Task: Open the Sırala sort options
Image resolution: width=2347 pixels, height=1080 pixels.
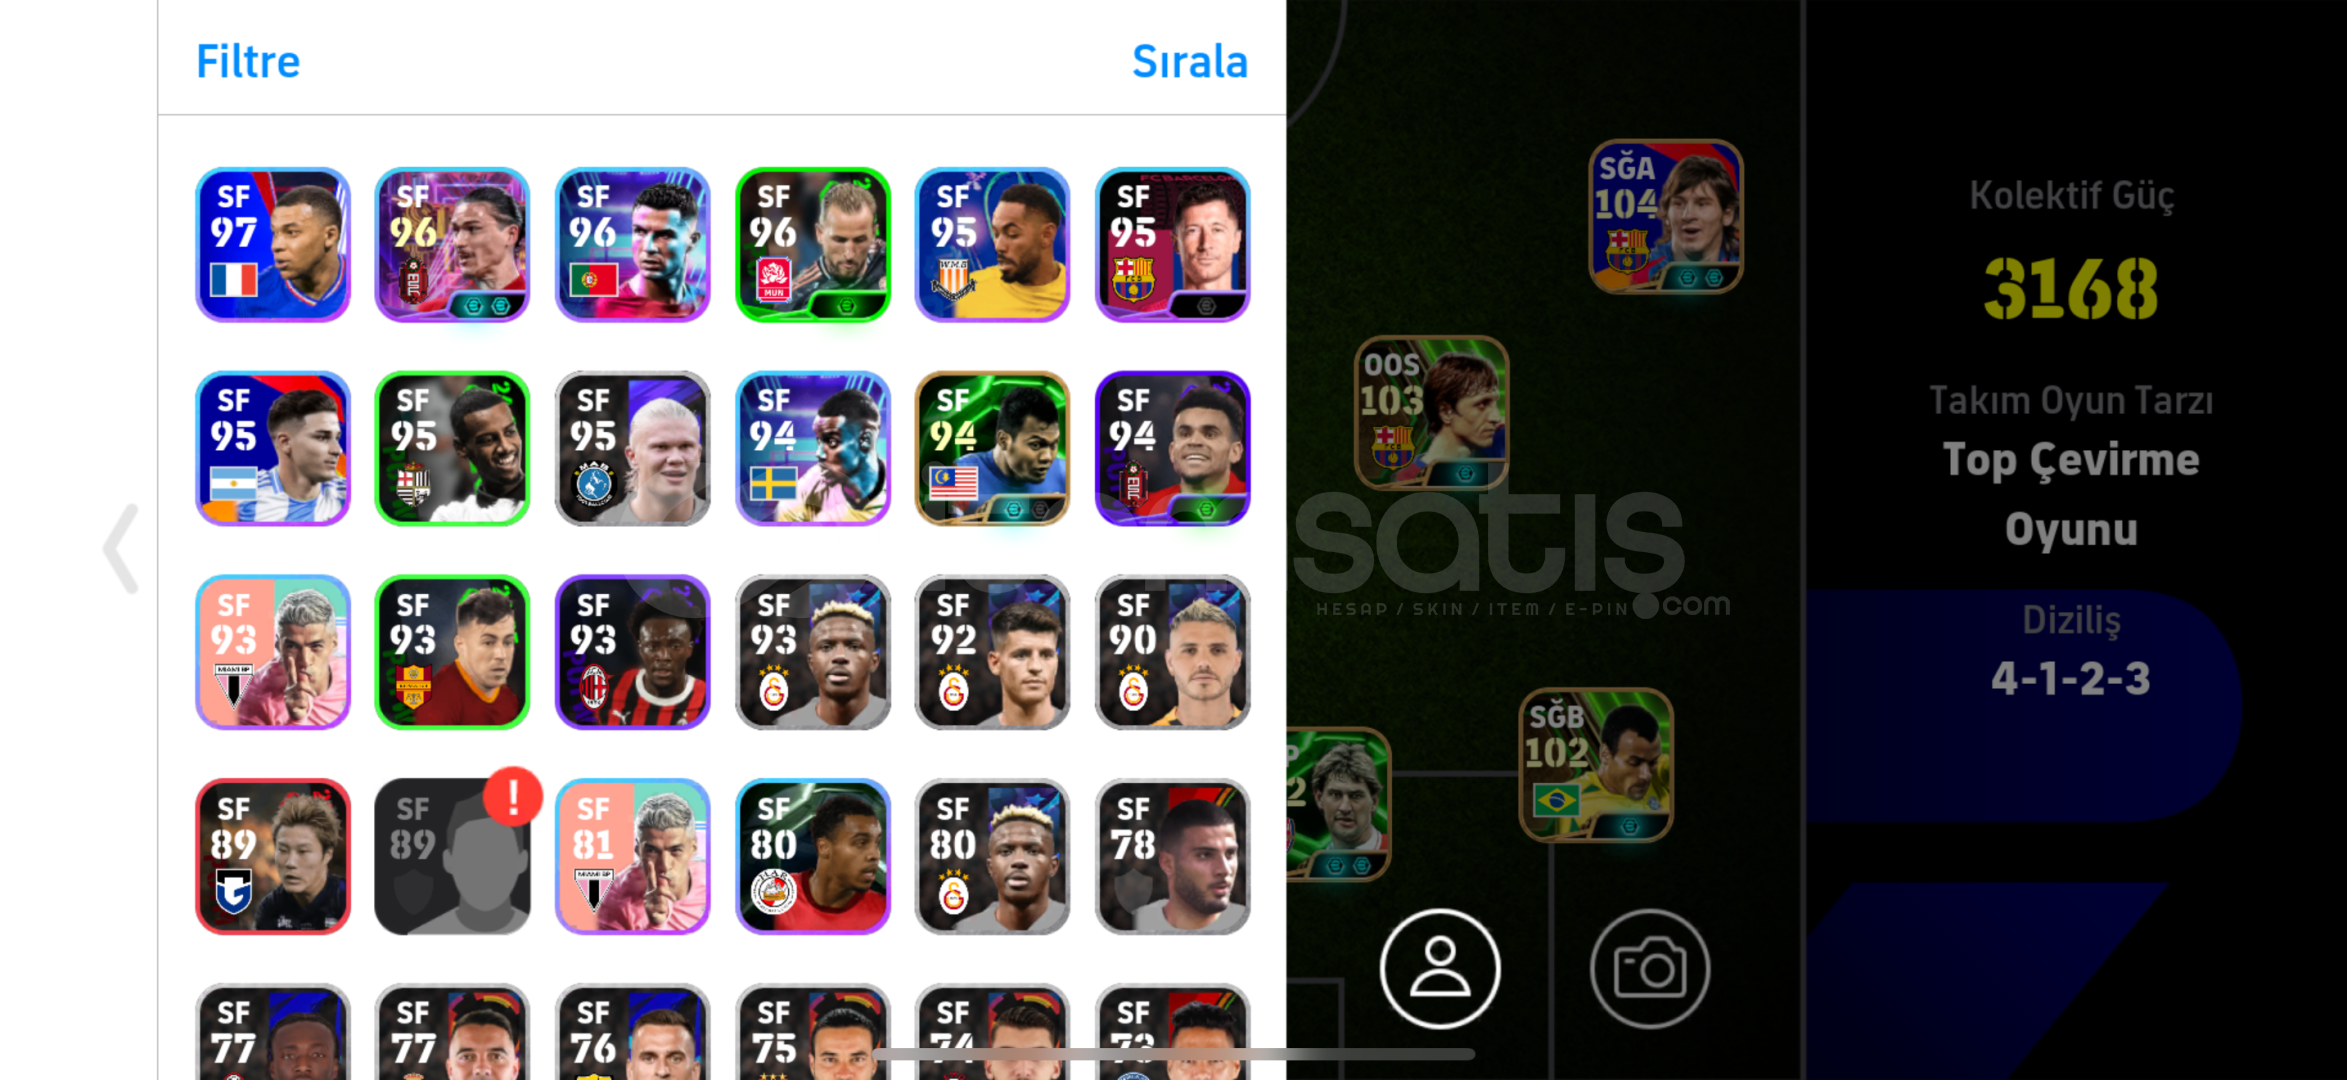Action: (1189, 62)
